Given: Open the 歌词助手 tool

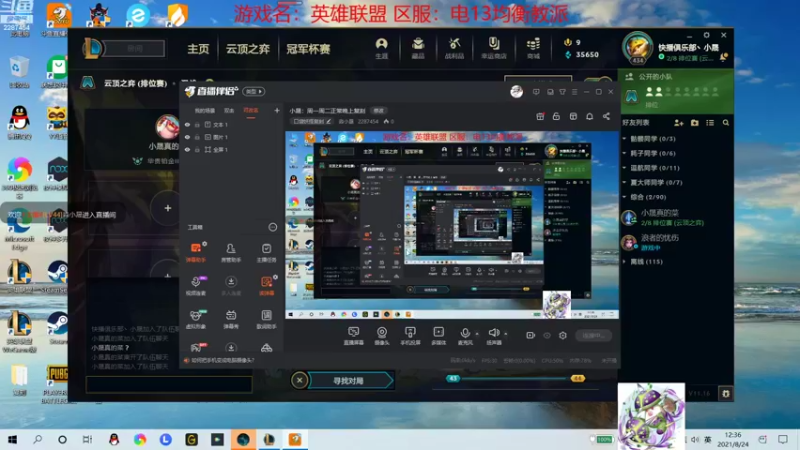Looking at the screenshot, I should (266, 319).
